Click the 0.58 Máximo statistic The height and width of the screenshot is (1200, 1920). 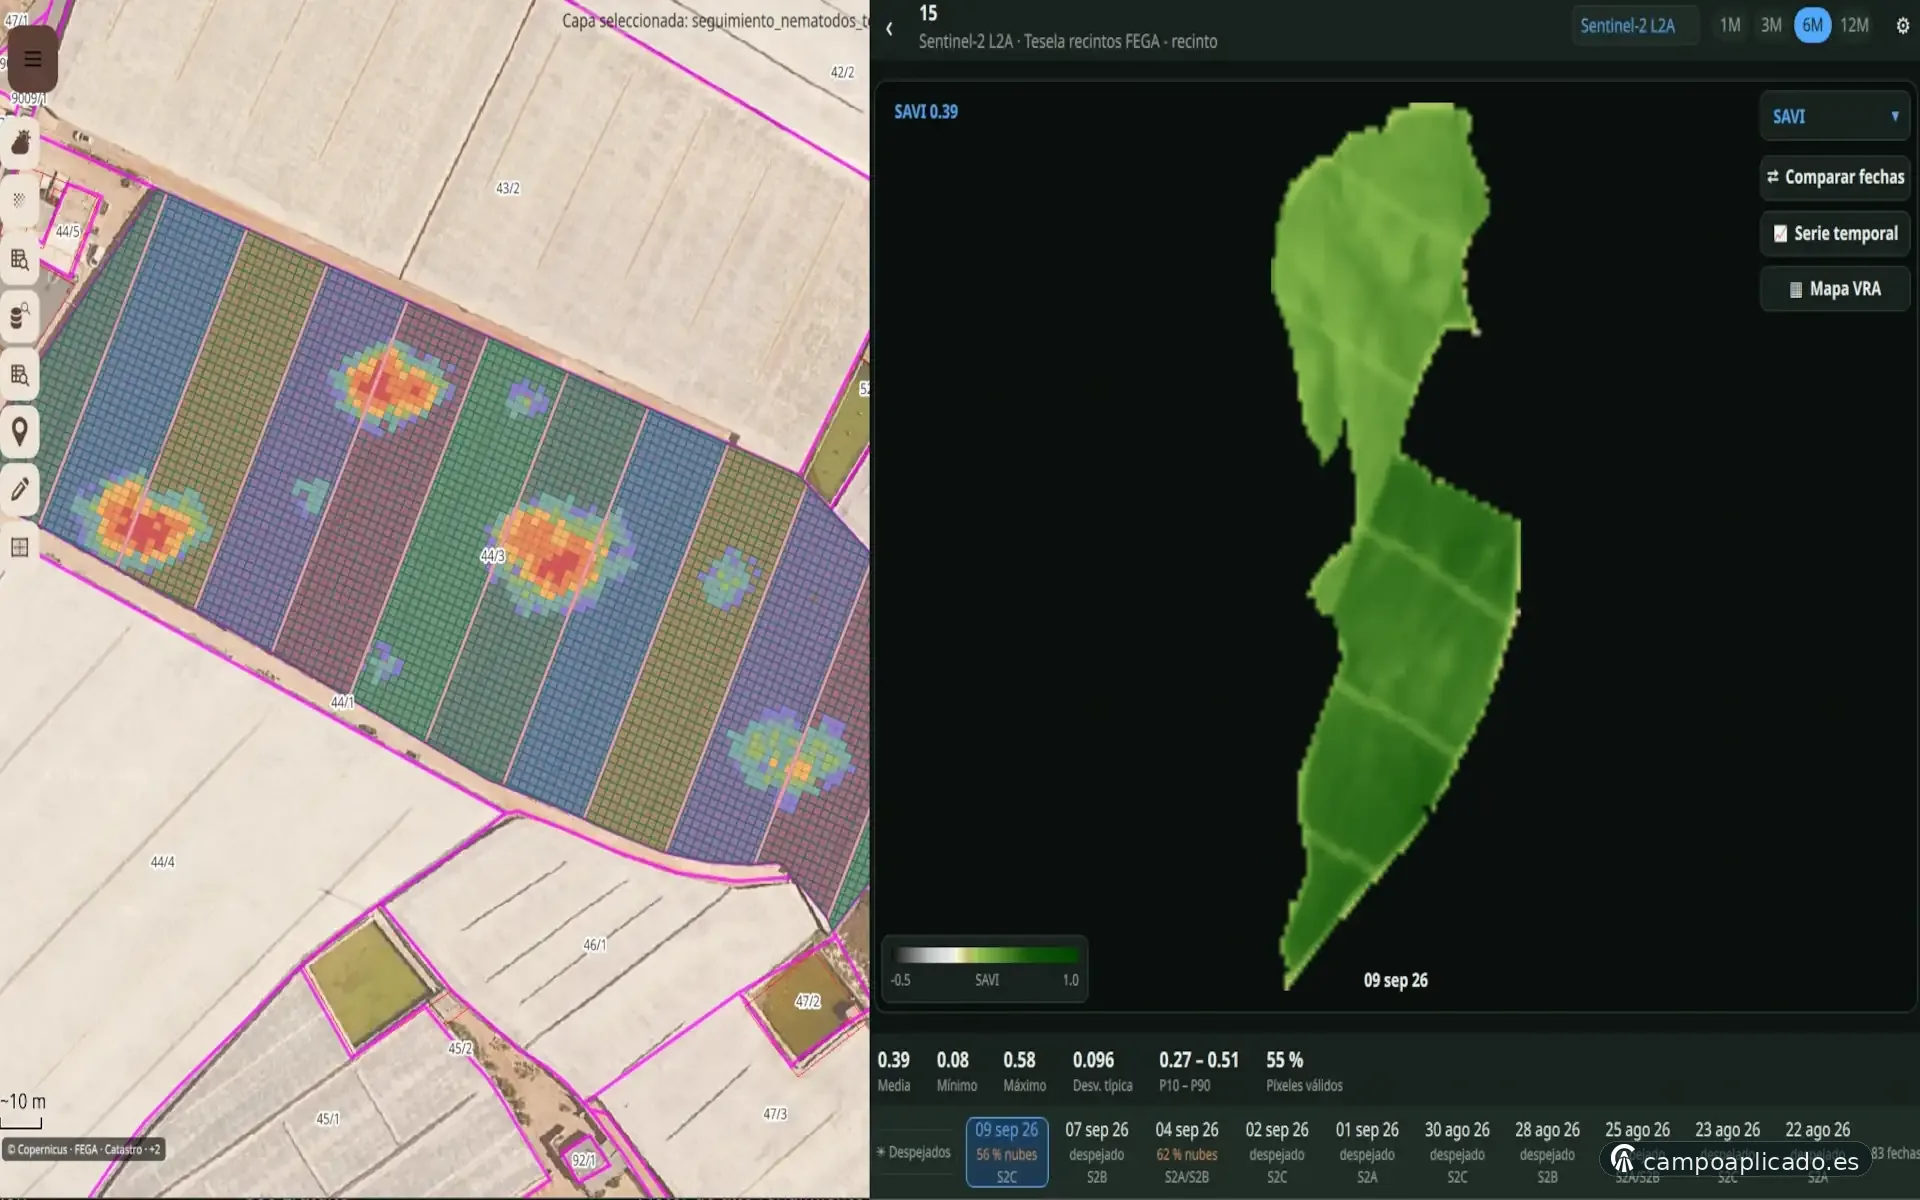(1023, 1071)
